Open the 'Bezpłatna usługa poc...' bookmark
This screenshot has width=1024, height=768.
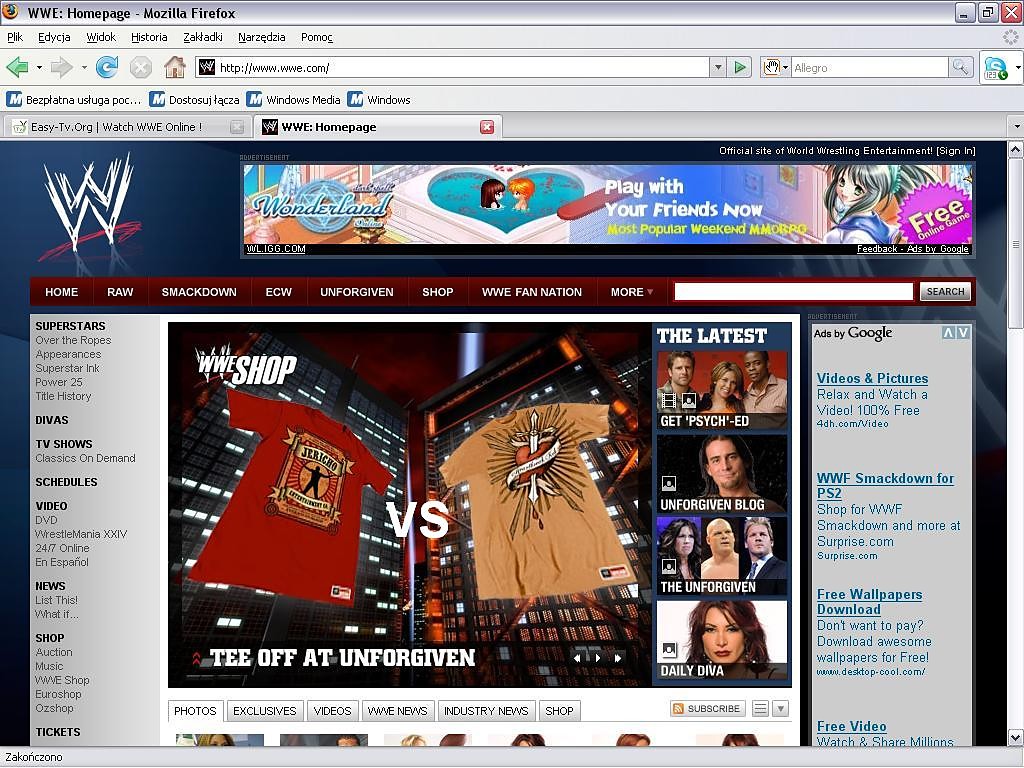click(x=74, y=100)
